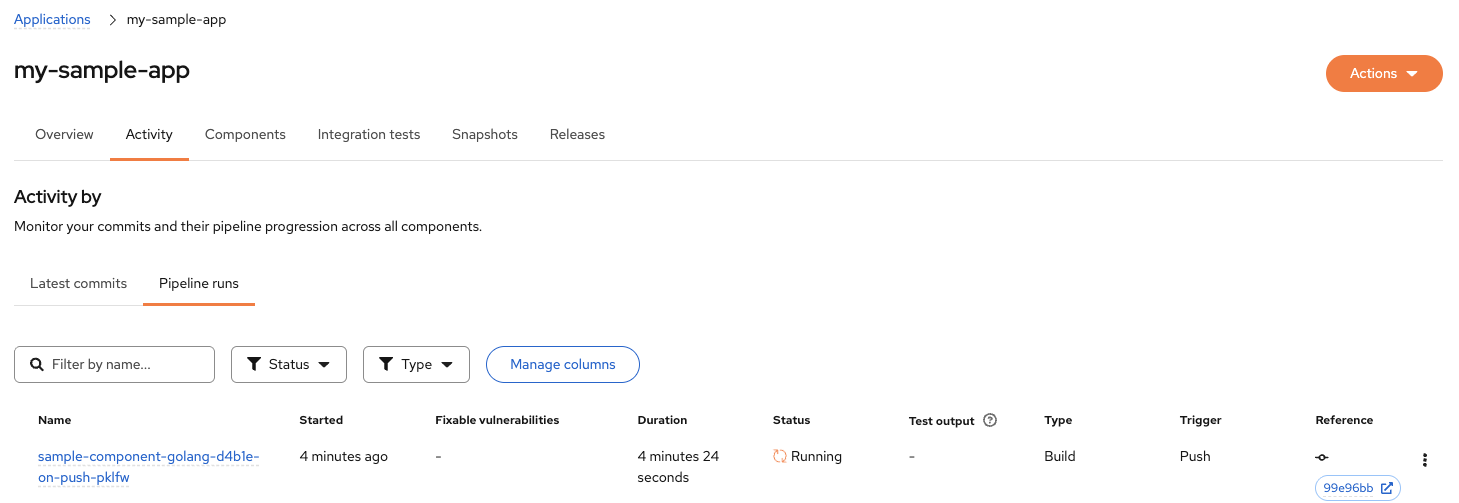Focus the Filter by name input field
This screenshot has height=503, width=1459.
tap(114, 364)
